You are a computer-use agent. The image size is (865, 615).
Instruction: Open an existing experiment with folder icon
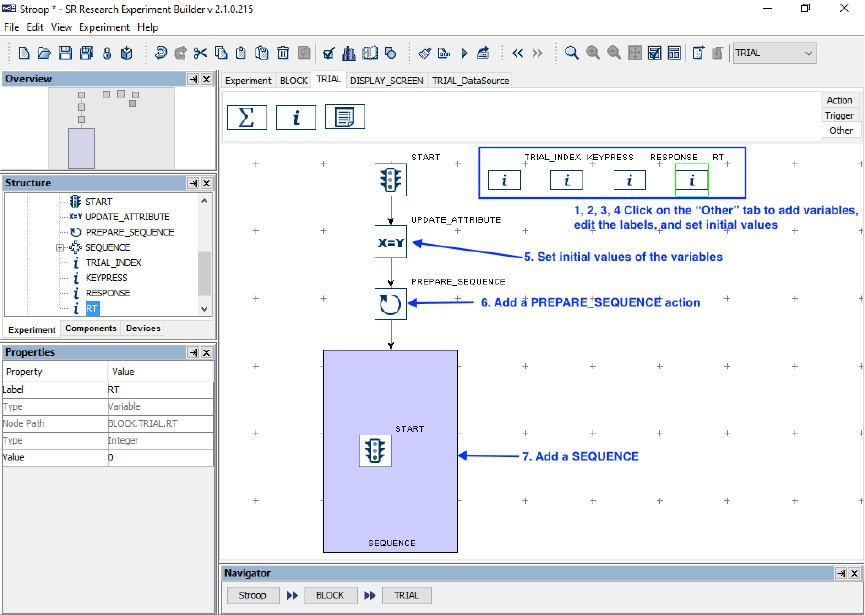[x=44, y=53]
